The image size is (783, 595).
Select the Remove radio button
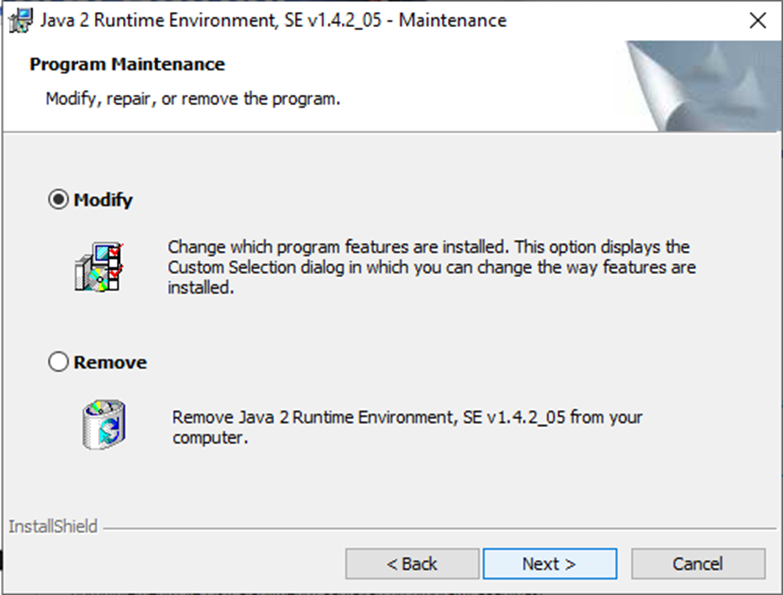tap(58, 362)
